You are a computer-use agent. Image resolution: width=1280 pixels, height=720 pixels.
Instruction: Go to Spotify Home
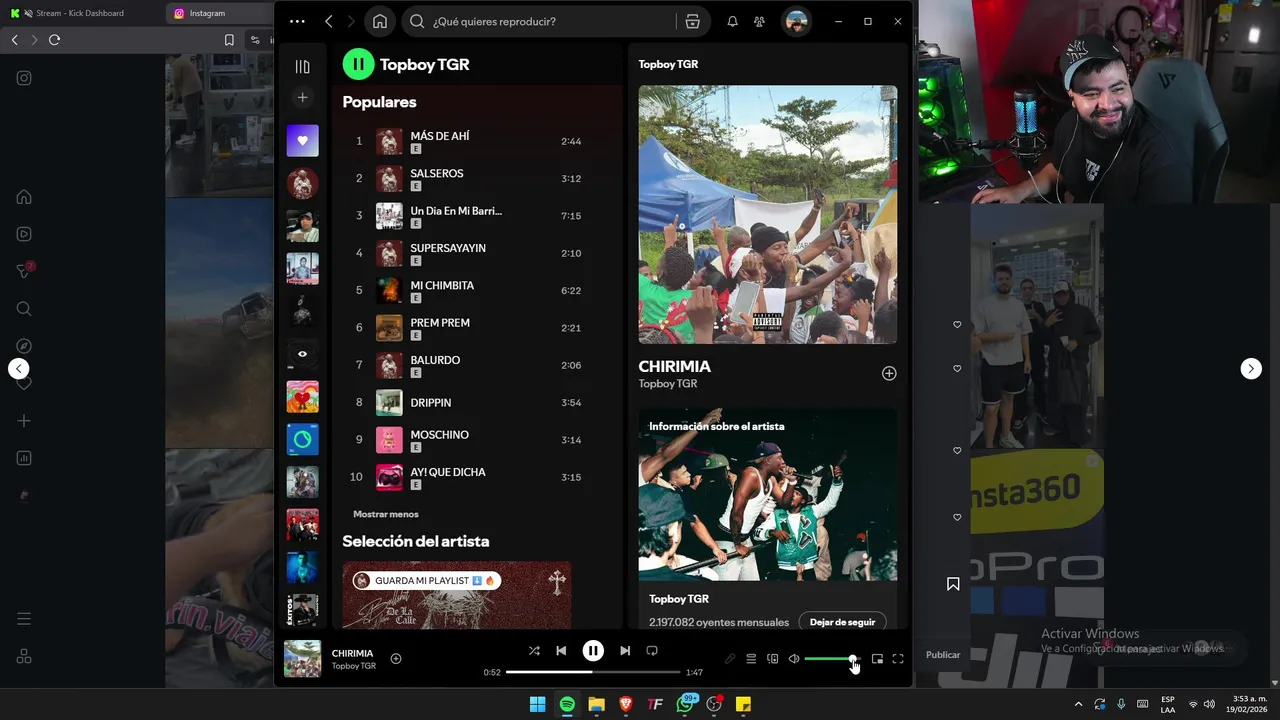[380, 21]
